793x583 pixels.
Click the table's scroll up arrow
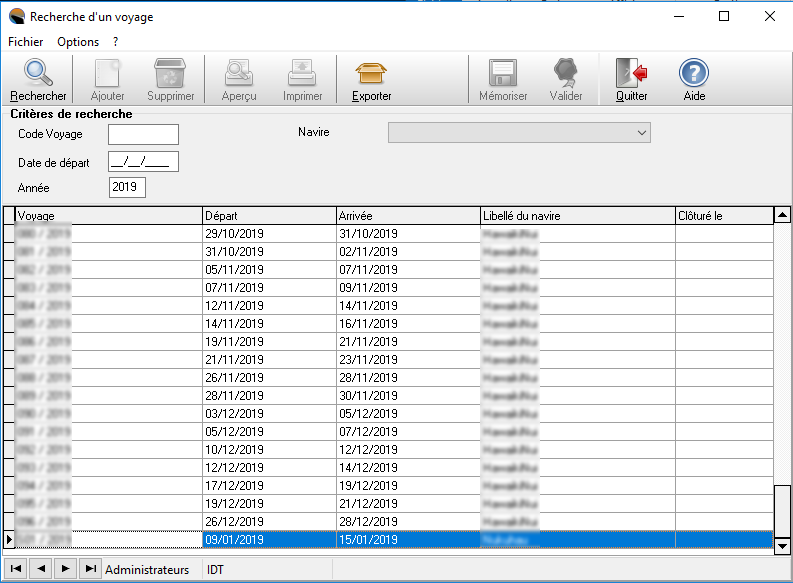[781, 216]
